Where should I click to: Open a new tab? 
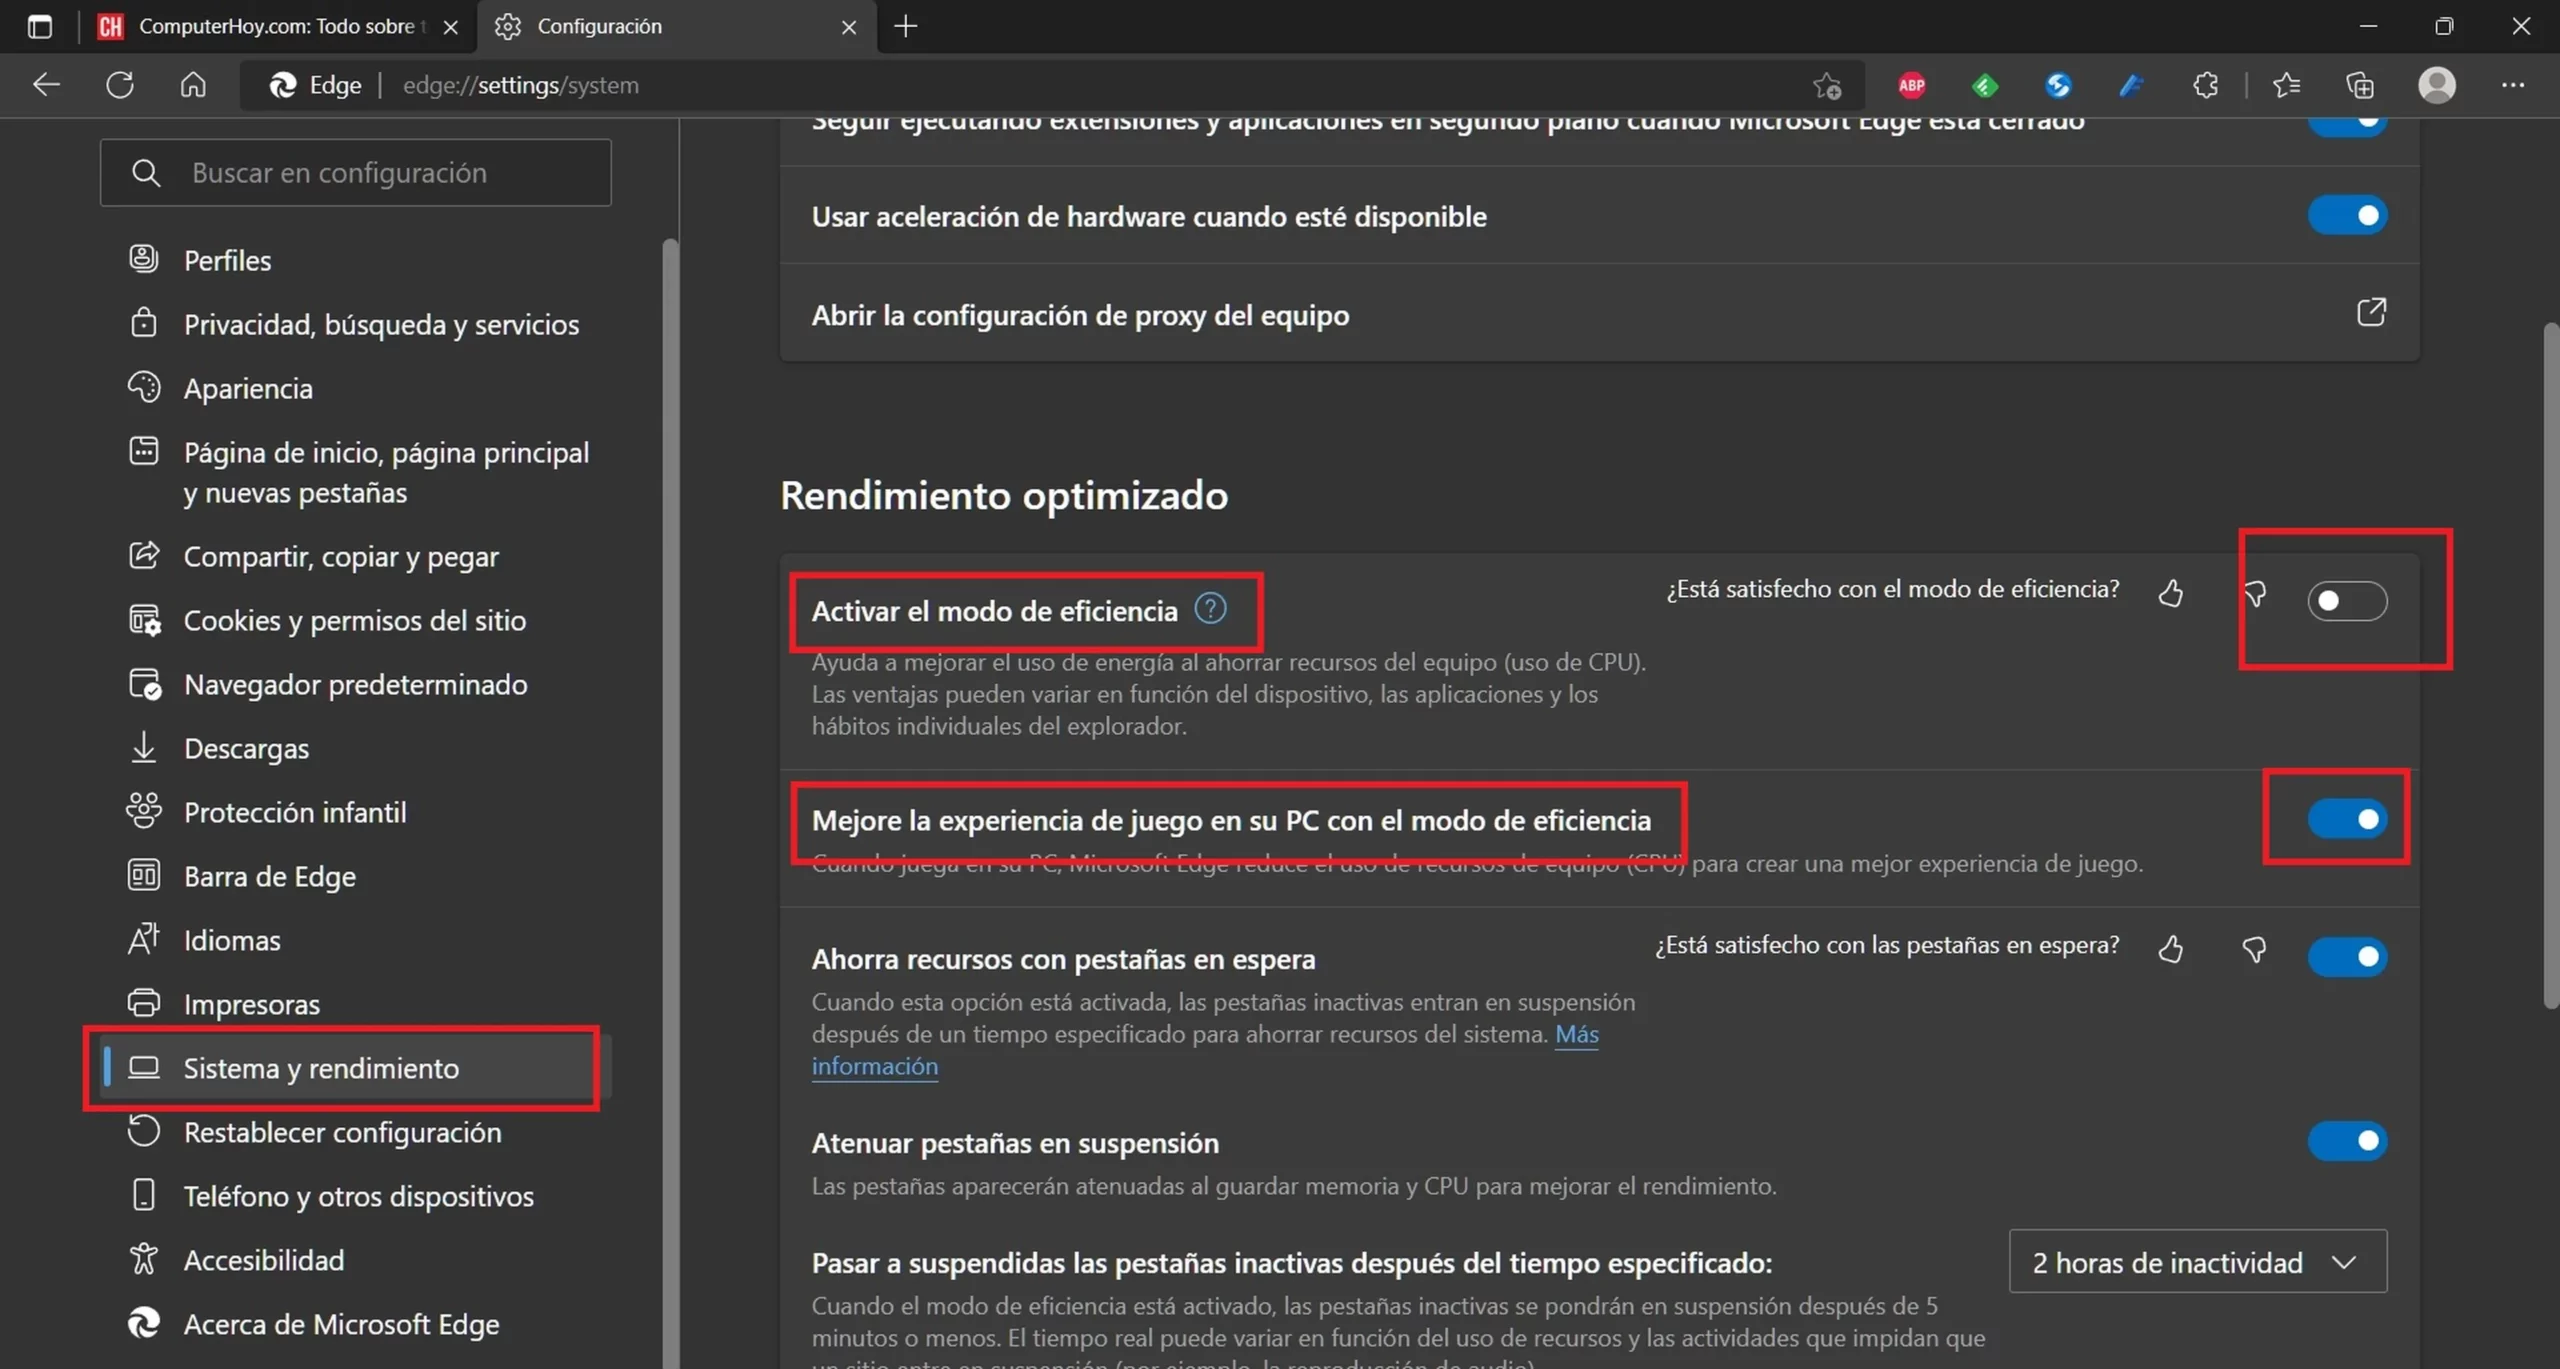click(905, 26)
